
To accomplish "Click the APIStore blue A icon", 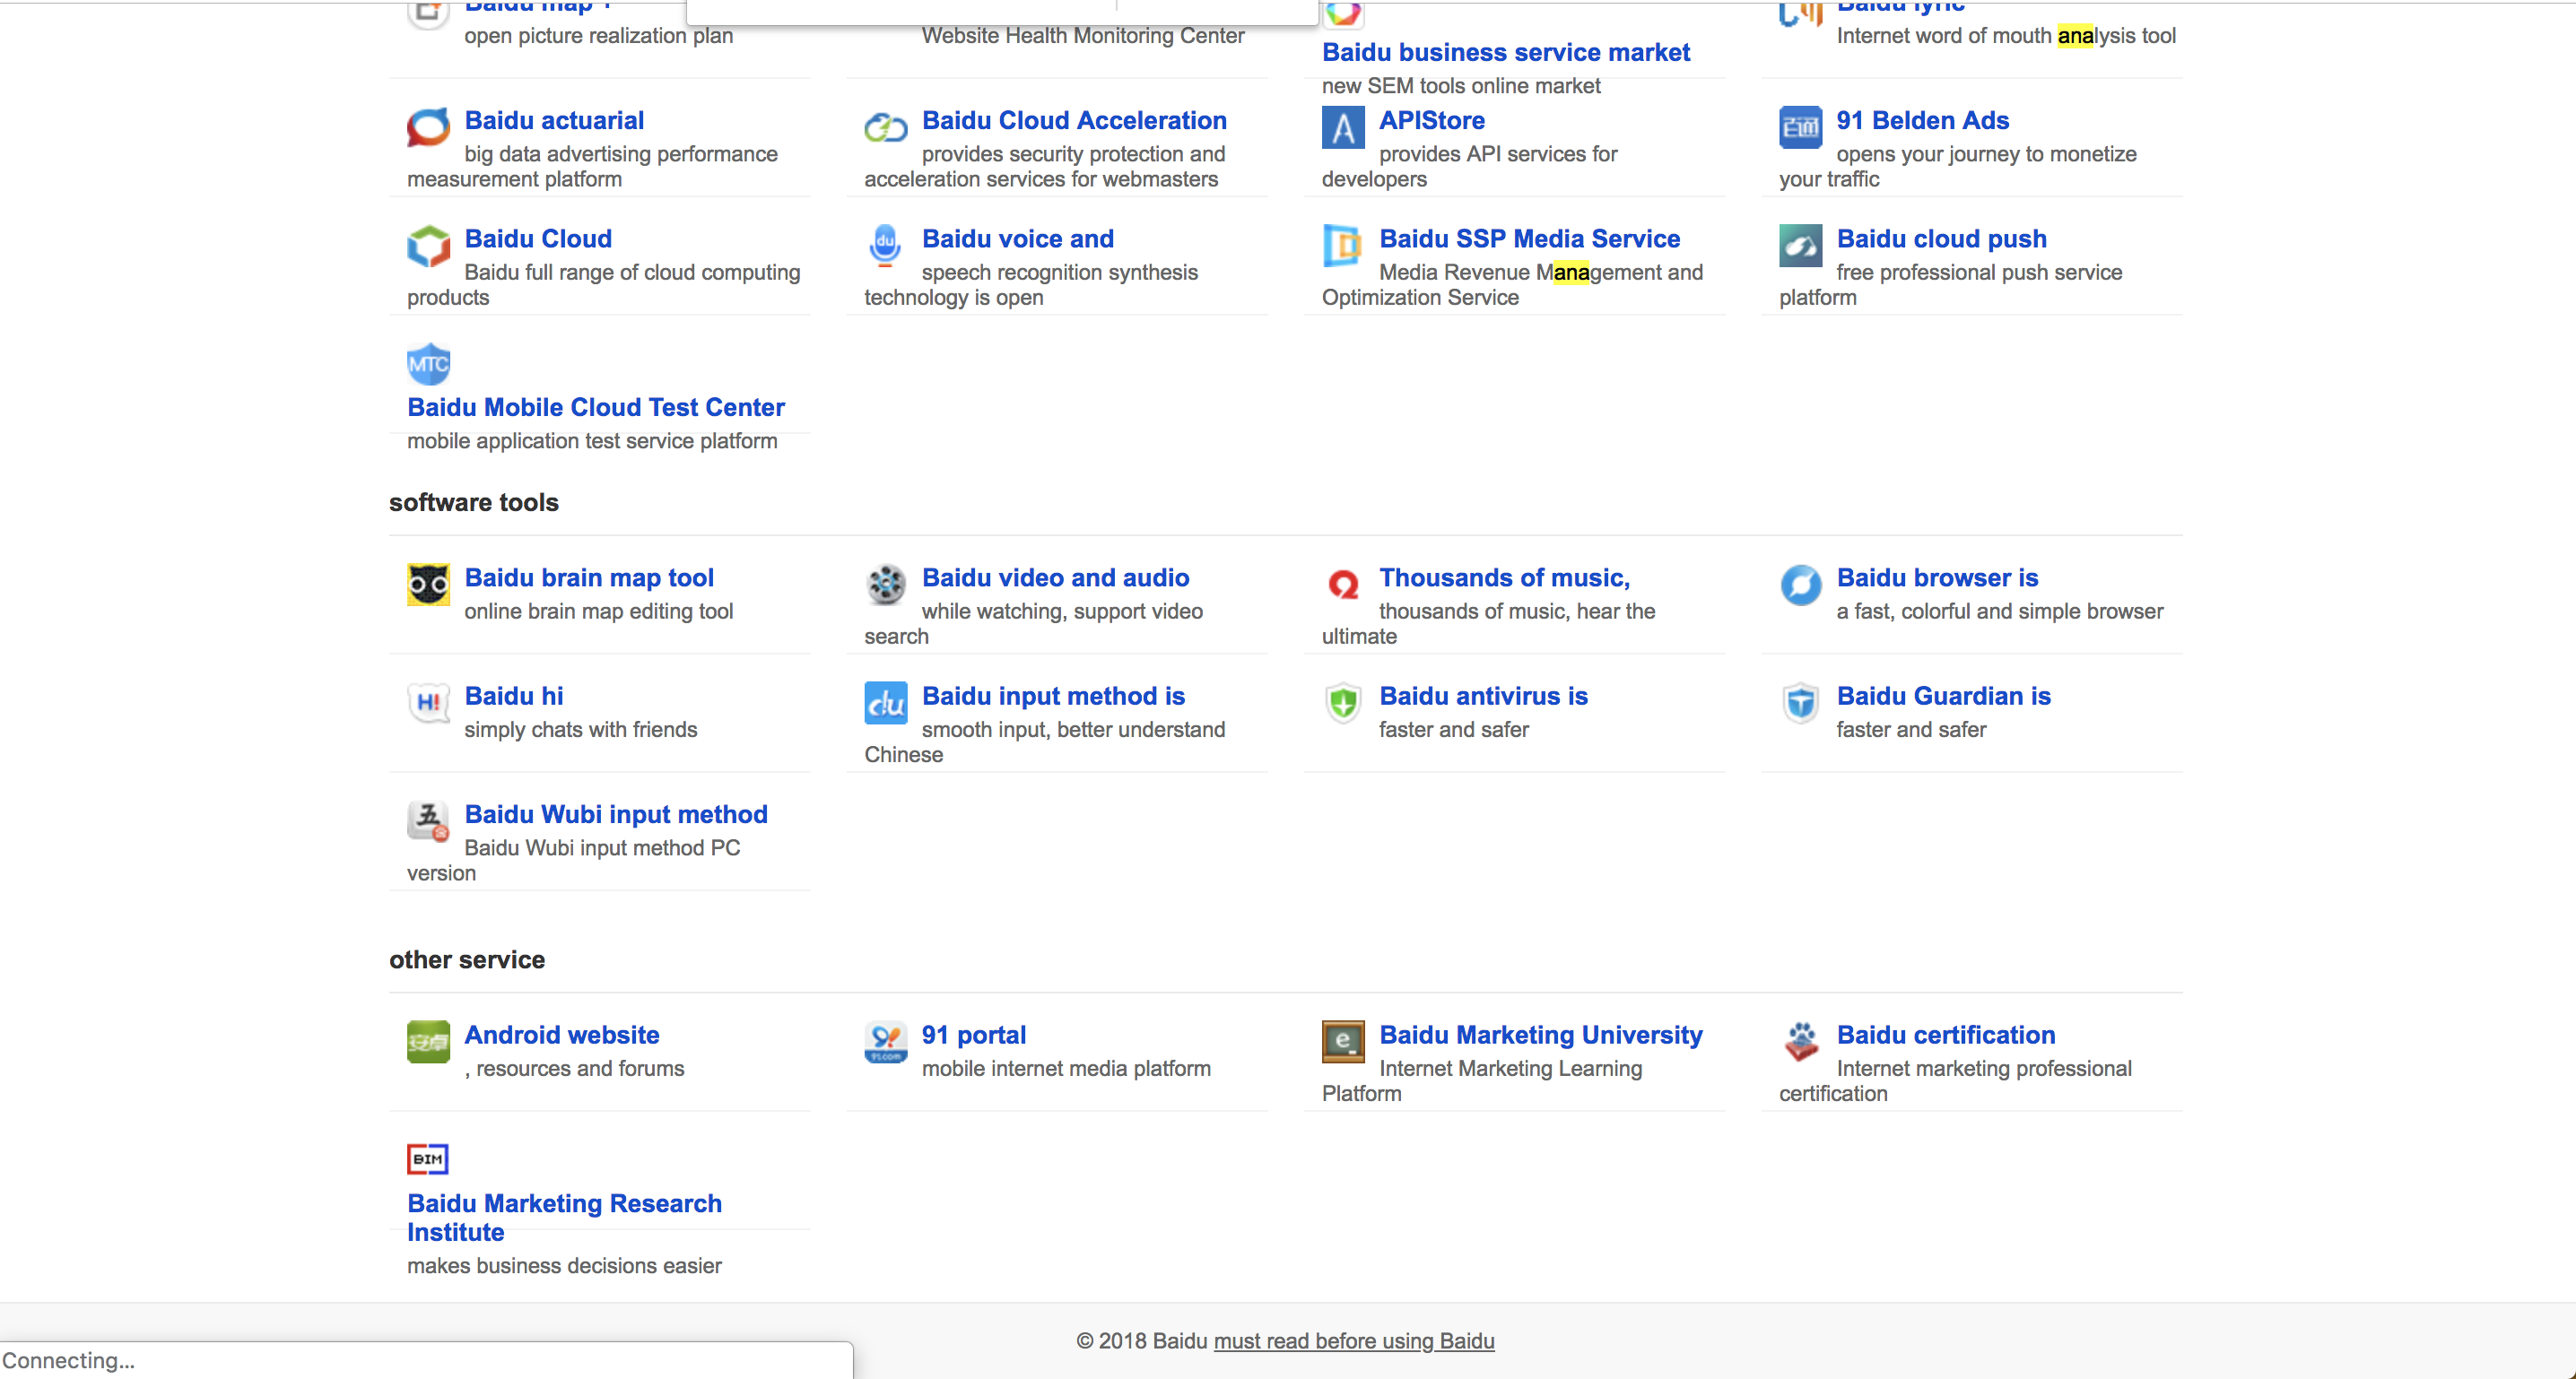I will click(x=1343, y=127).
